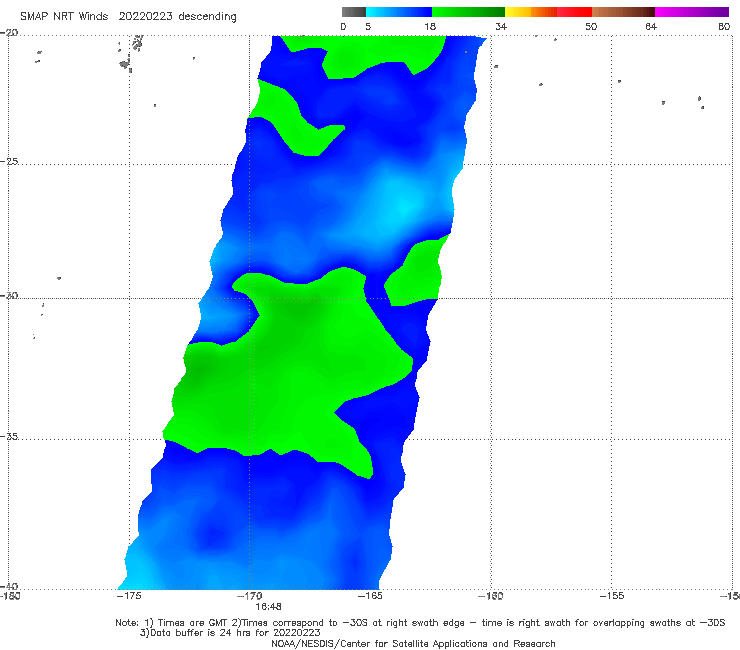Click the cyan-blue segment of the color bar

click(x=399, y=12)
